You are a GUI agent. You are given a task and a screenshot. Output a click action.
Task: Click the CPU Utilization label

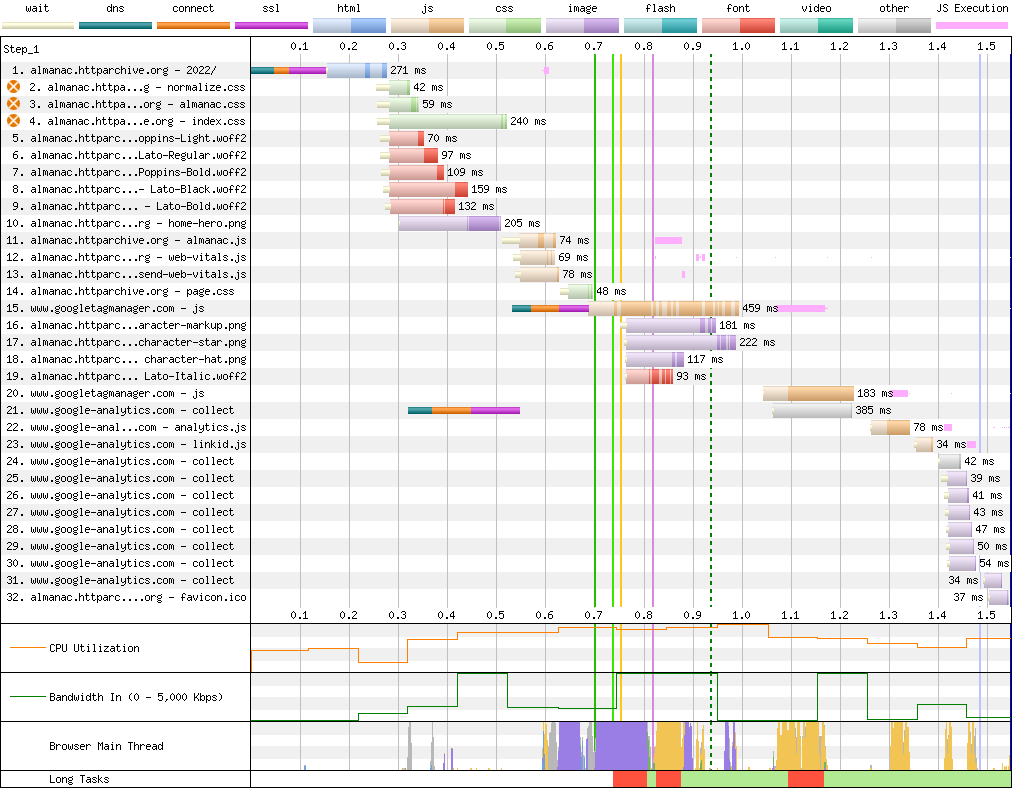pos(94,648)
